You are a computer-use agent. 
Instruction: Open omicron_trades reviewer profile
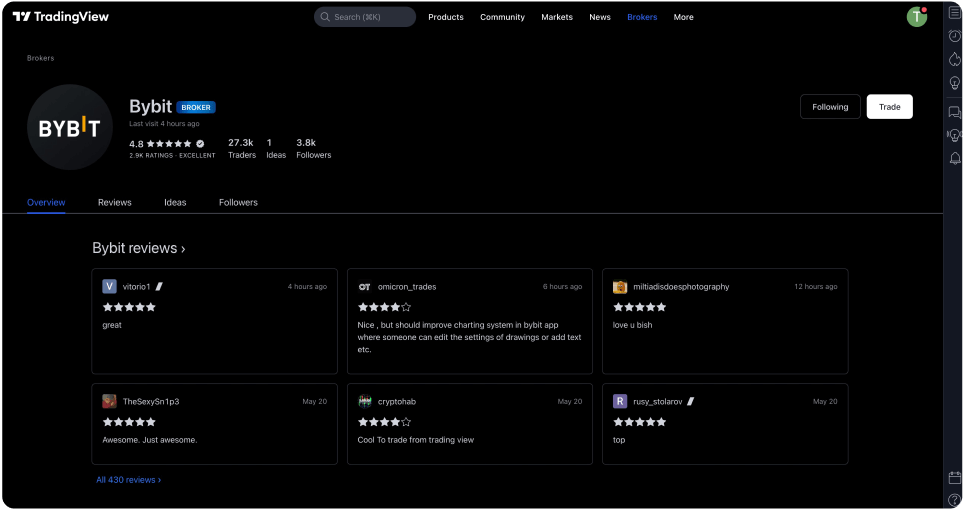coord(406,287)
